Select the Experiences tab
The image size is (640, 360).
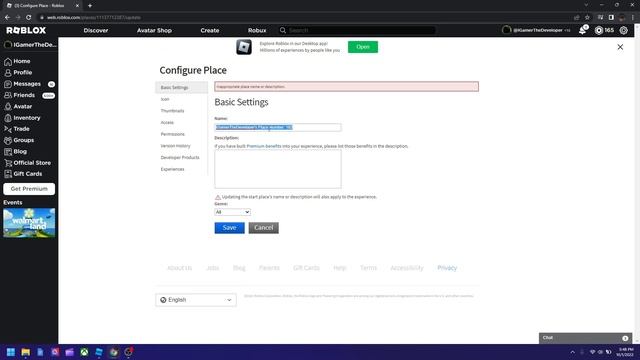(x=172, y=169)
